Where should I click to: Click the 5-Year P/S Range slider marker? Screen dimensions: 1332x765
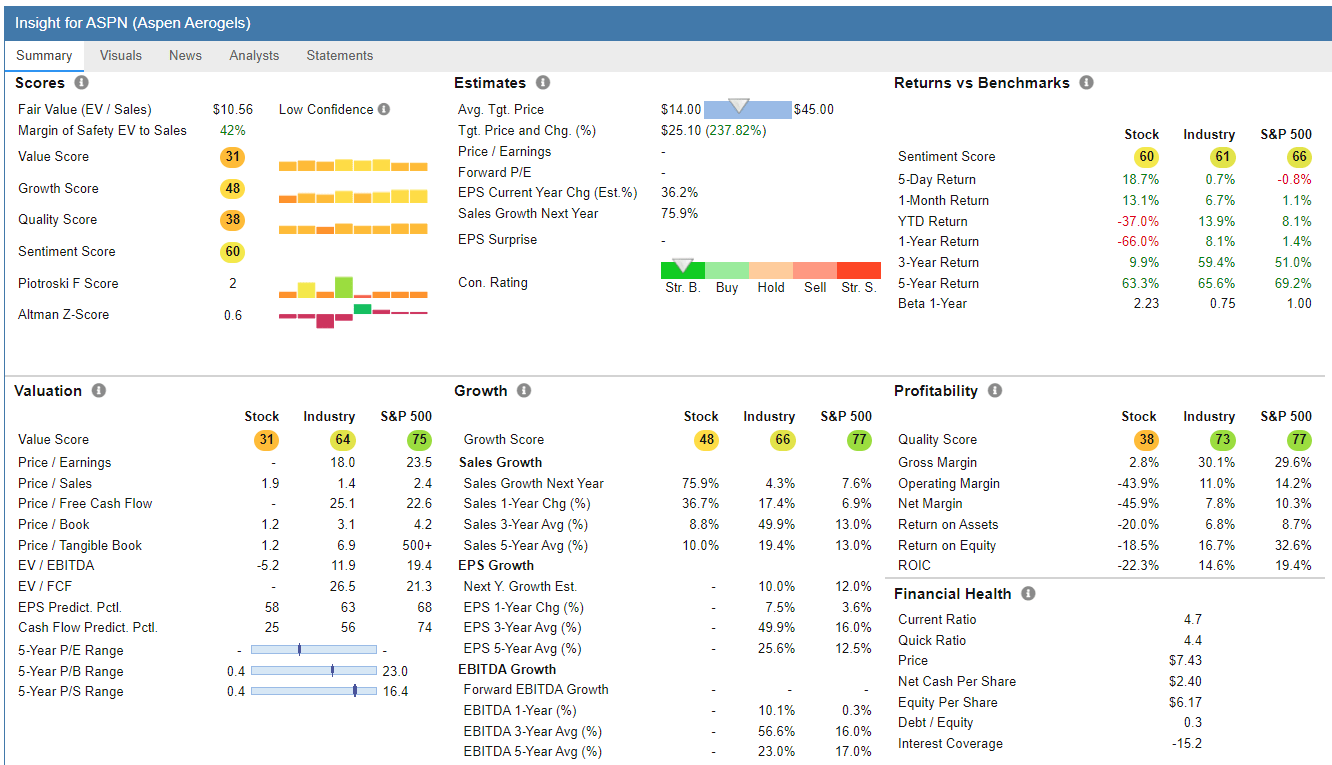[x=355, y=691]
